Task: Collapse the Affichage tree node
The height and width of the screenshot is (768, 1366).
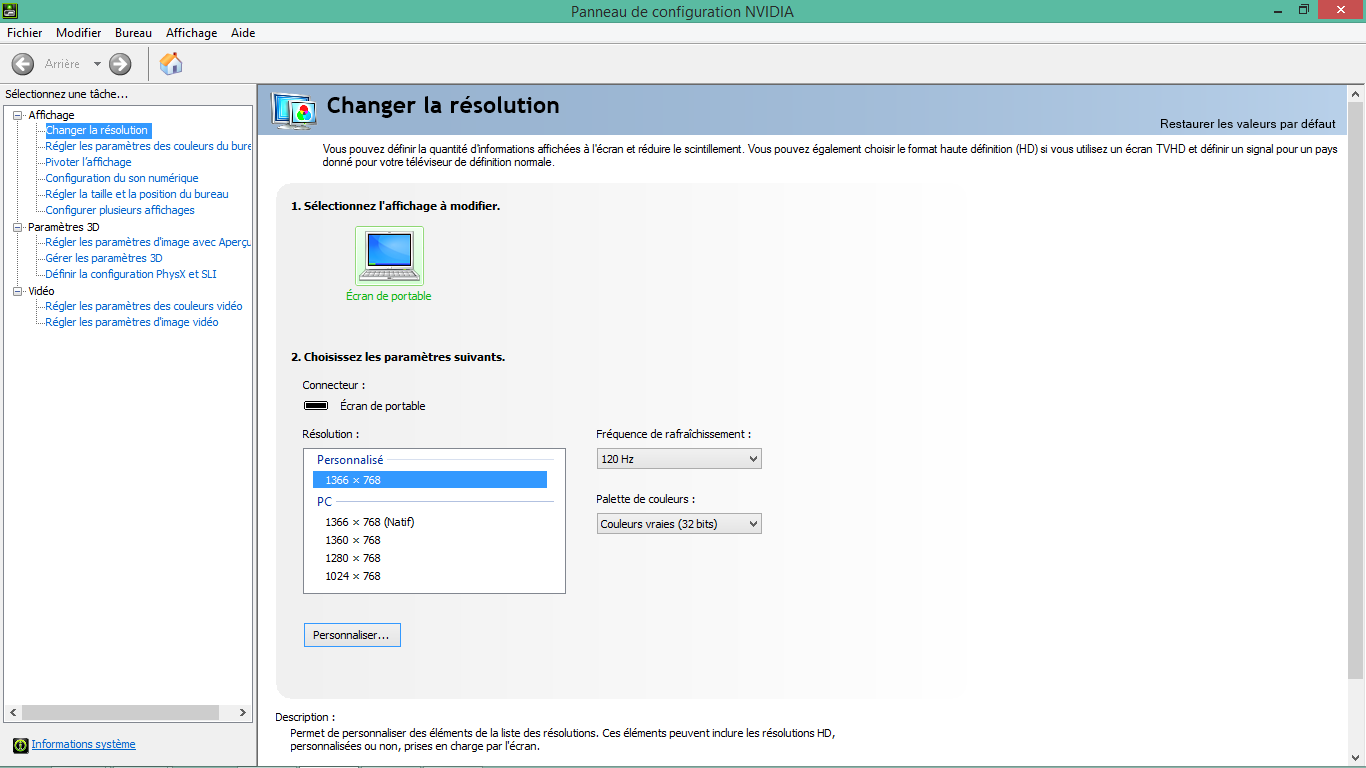Action: (17, 115)
